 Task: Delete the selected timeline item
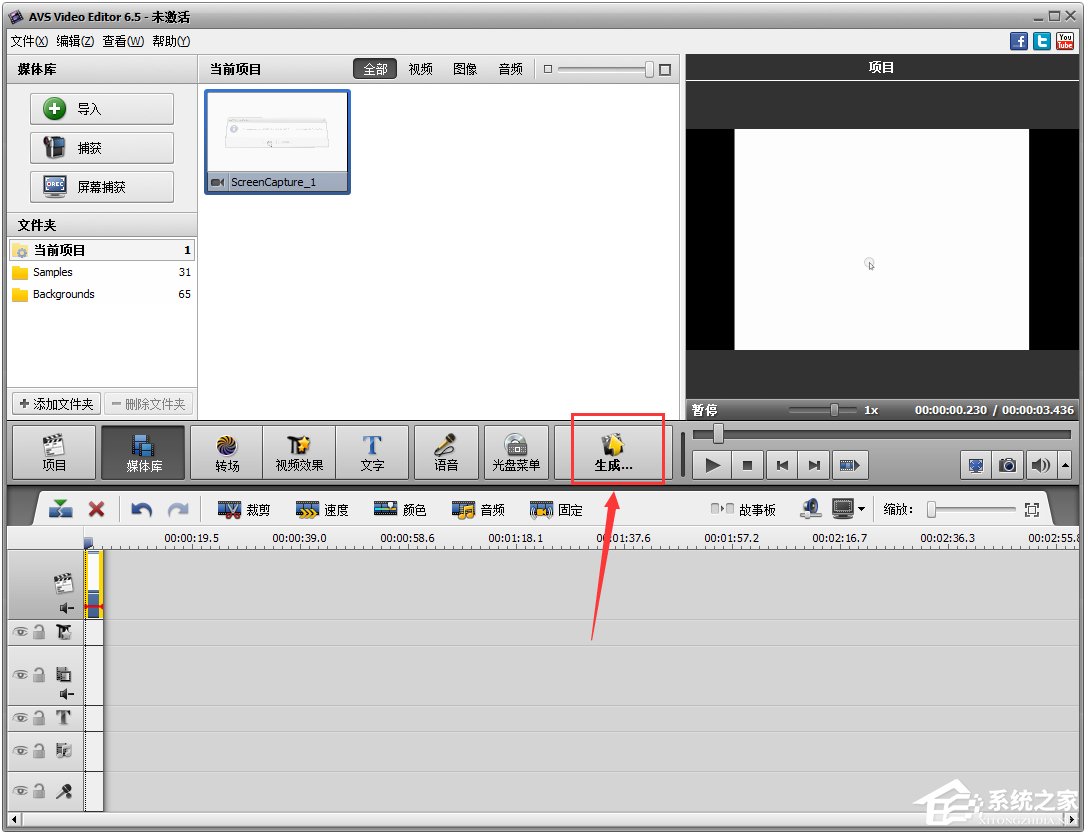pyautogui.click(x=96, y=509)
